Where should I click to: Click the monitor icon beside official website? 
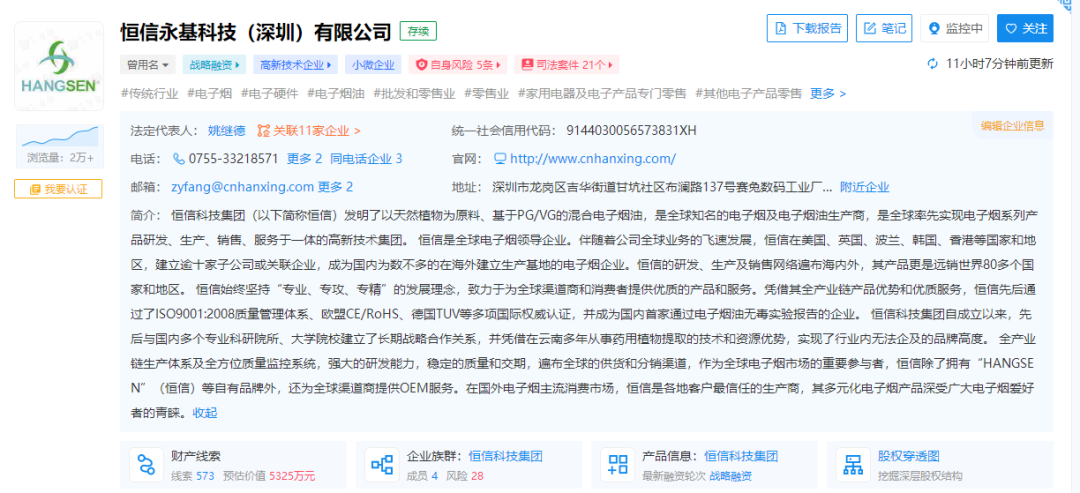501,158
